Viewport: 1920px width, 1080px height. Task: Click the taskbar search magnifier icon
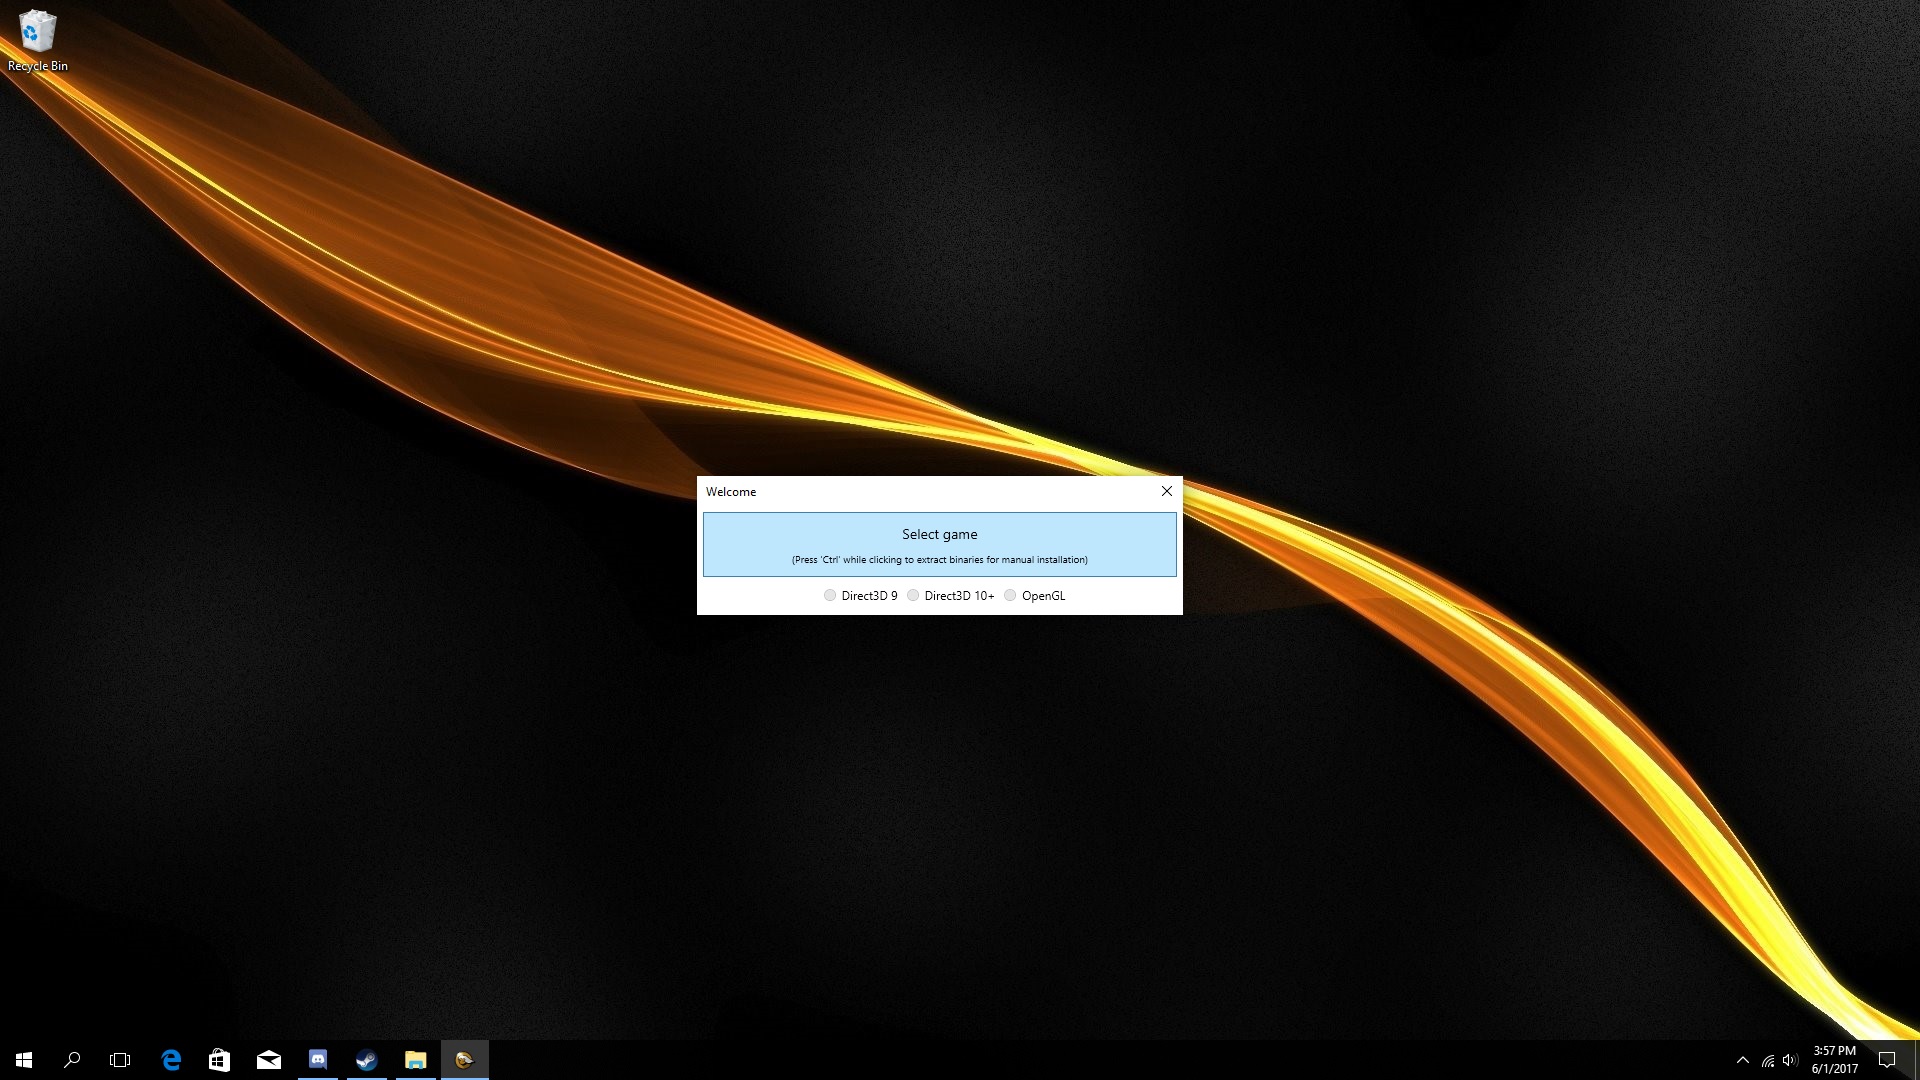(72, 1060)
